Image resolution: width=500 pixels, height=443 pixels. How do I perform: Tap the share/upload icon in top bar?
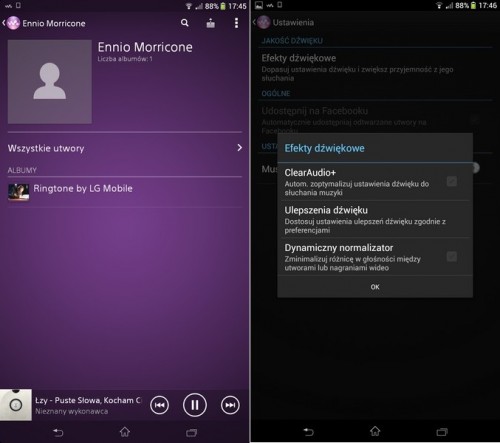[210, 23]
